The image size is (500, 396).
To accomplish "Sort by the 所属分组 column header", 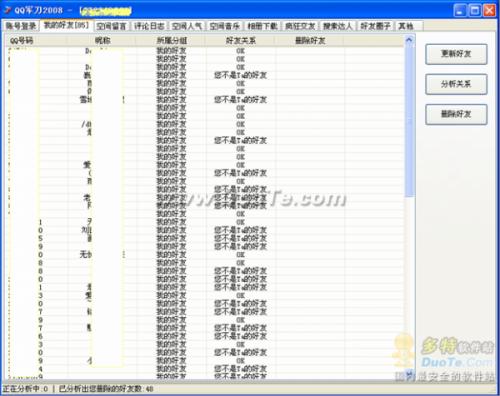I will [x=172, y=41].
